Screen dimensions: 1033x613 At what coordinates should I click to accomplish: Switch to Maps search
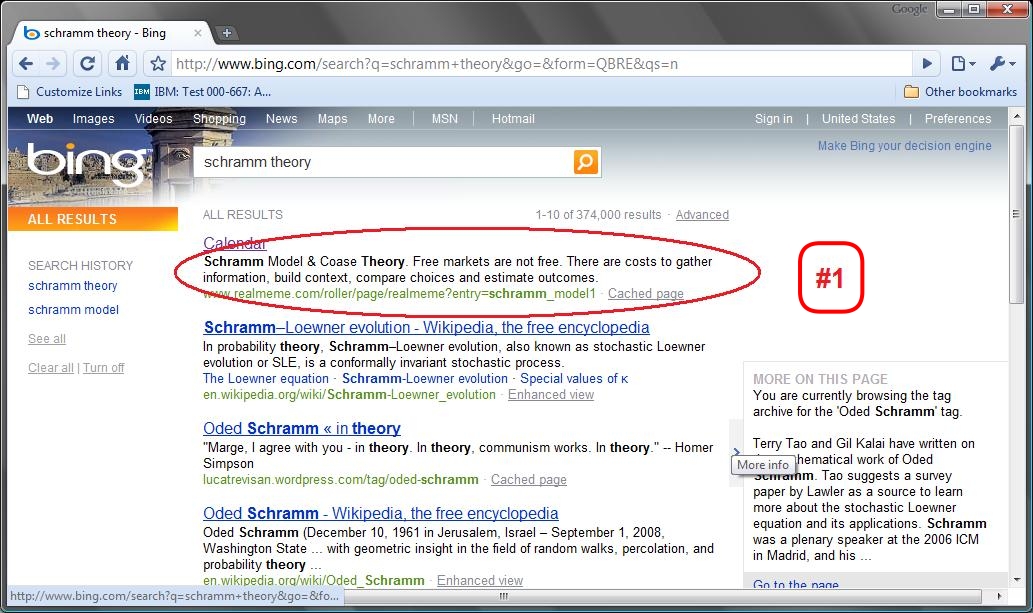[332, 119]
